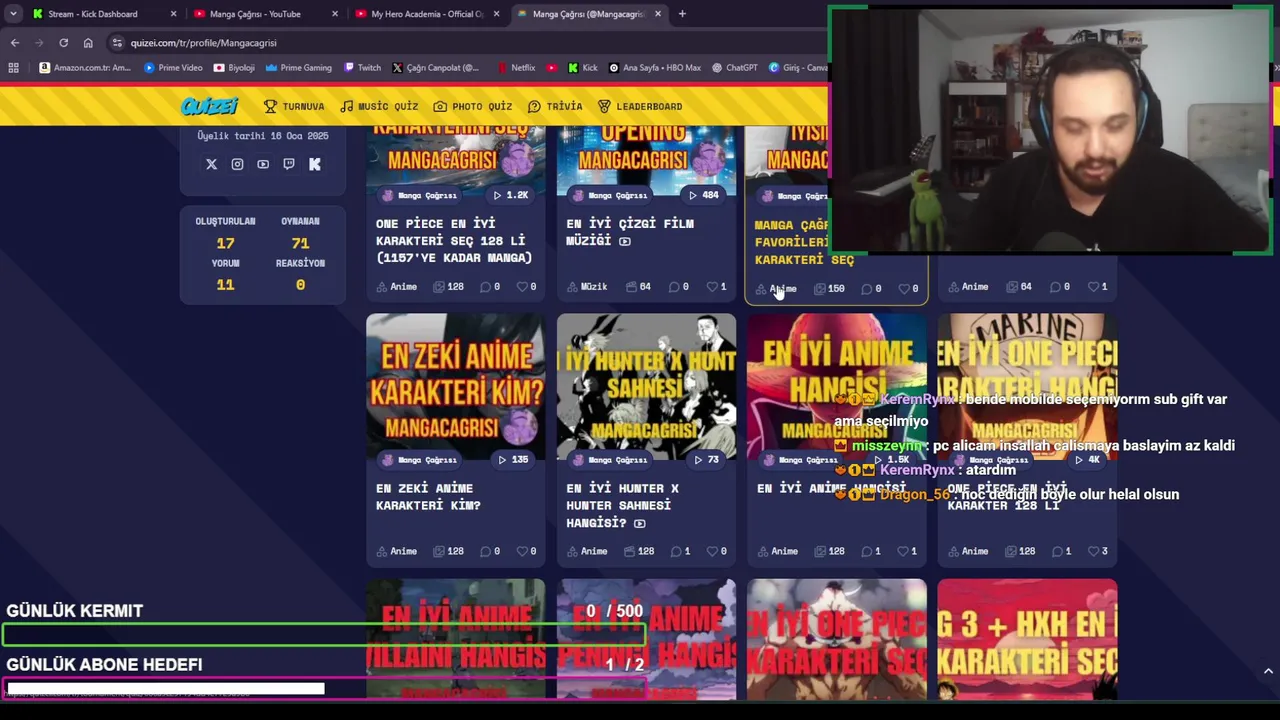Viewport: 1280px width, 720px height.
Task: Click Manga Çağrısı author chip on Hunter quiz
Action: (x=610, y=460)
